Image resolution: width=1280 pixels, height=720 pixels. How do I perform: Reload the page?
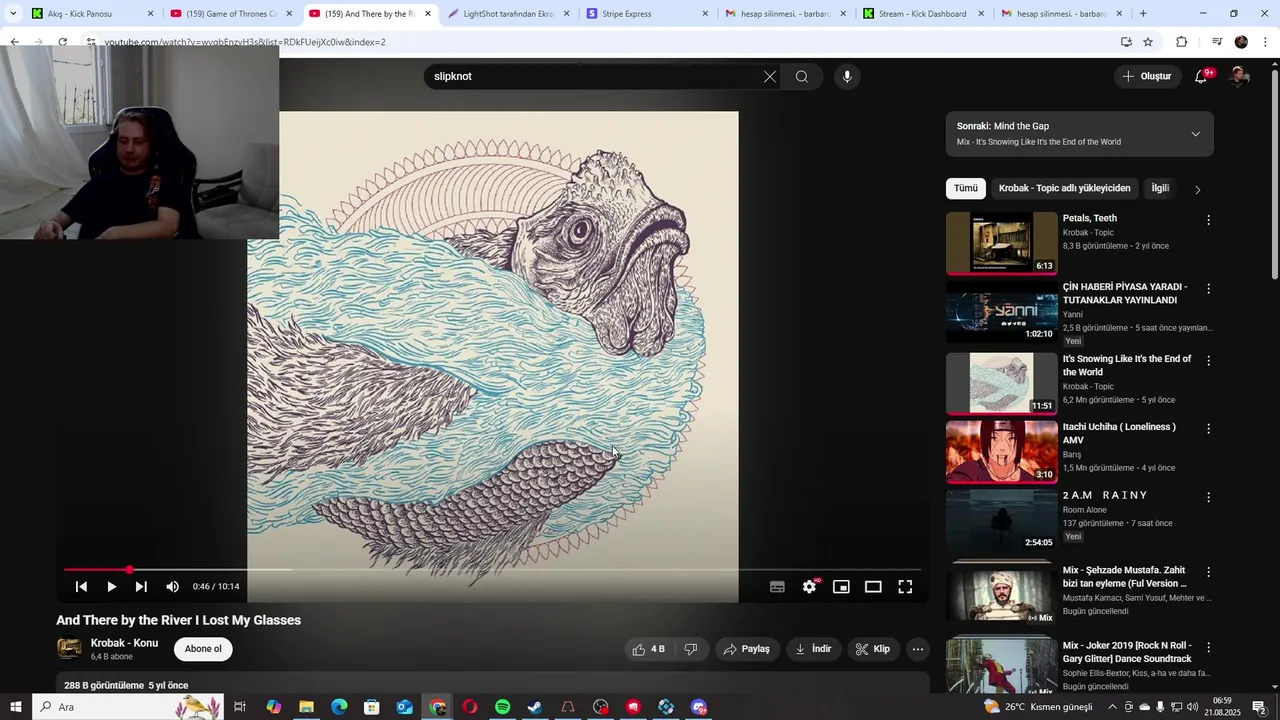click(62, 42)
